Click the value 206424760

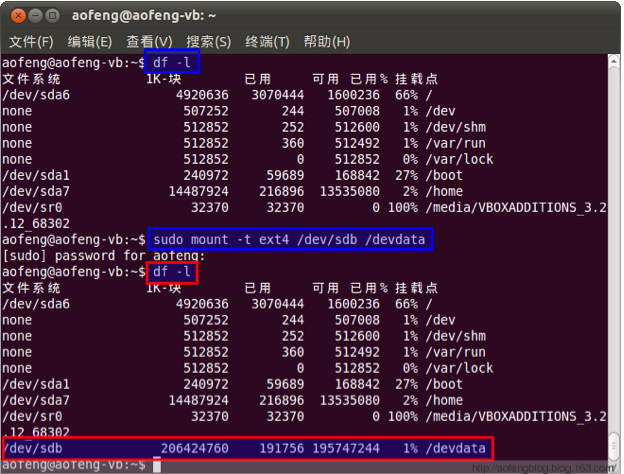pyautogui.click(x=195, y=449)
